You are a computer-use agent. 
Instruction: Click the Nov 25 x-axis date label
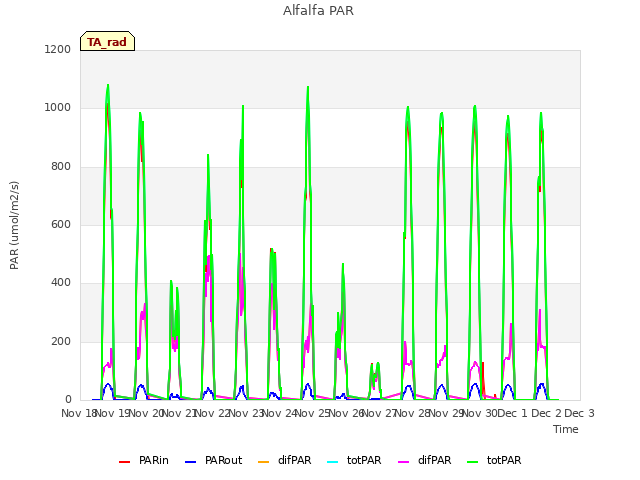pos(312,413)
